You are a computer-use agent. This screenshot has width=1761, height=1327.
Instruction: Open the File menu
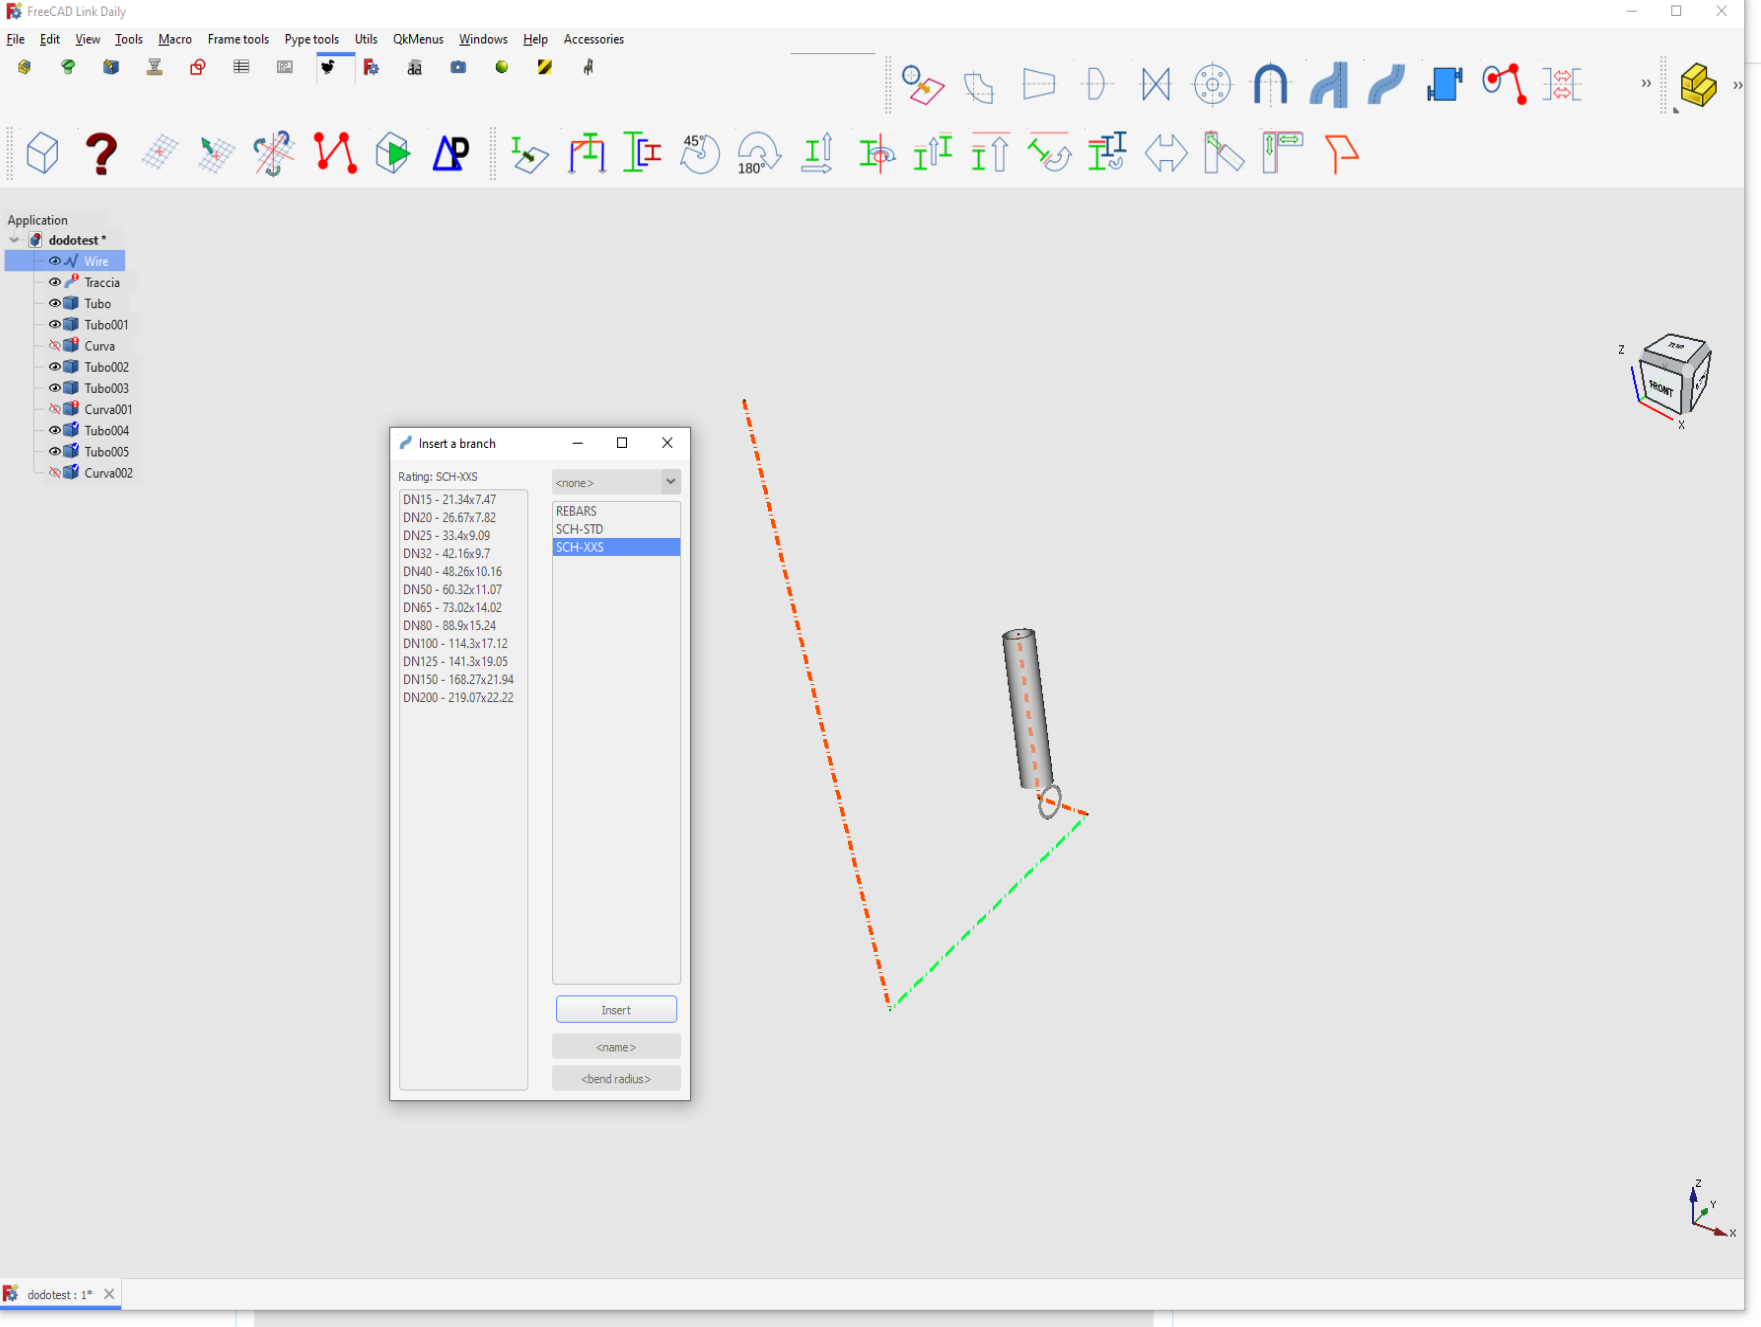(15, 39)
